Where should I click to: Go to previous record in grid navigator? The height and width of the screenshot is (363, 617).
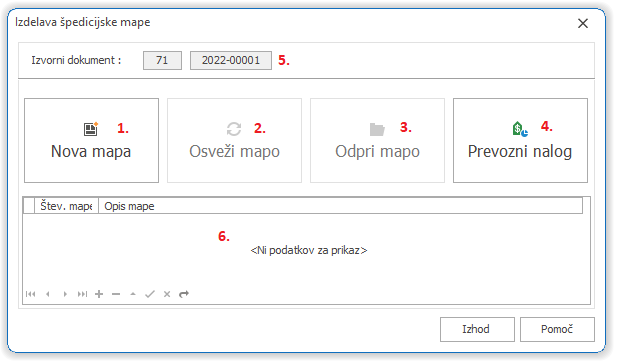pyautogui.click(x=48, y=294)
